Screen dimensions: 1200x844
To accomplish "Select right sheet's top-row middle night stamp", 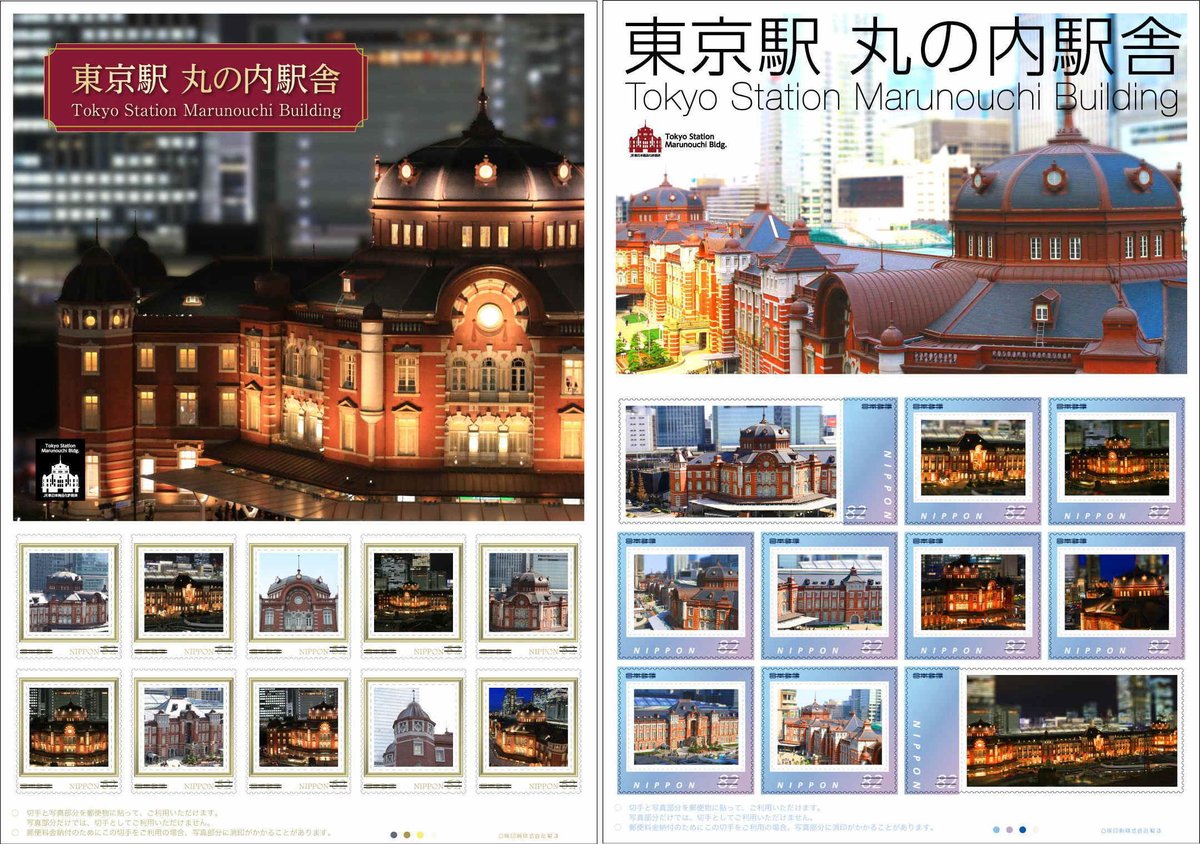I will pyautogui.click(x=973, y=461).
